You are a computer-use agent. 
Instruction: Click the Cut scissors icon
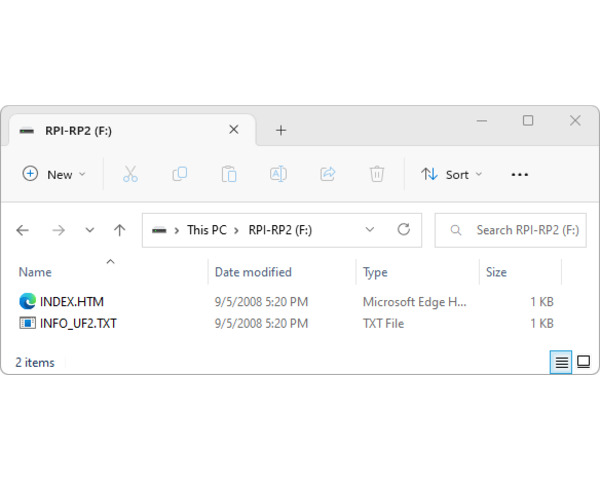pos(130,174)
